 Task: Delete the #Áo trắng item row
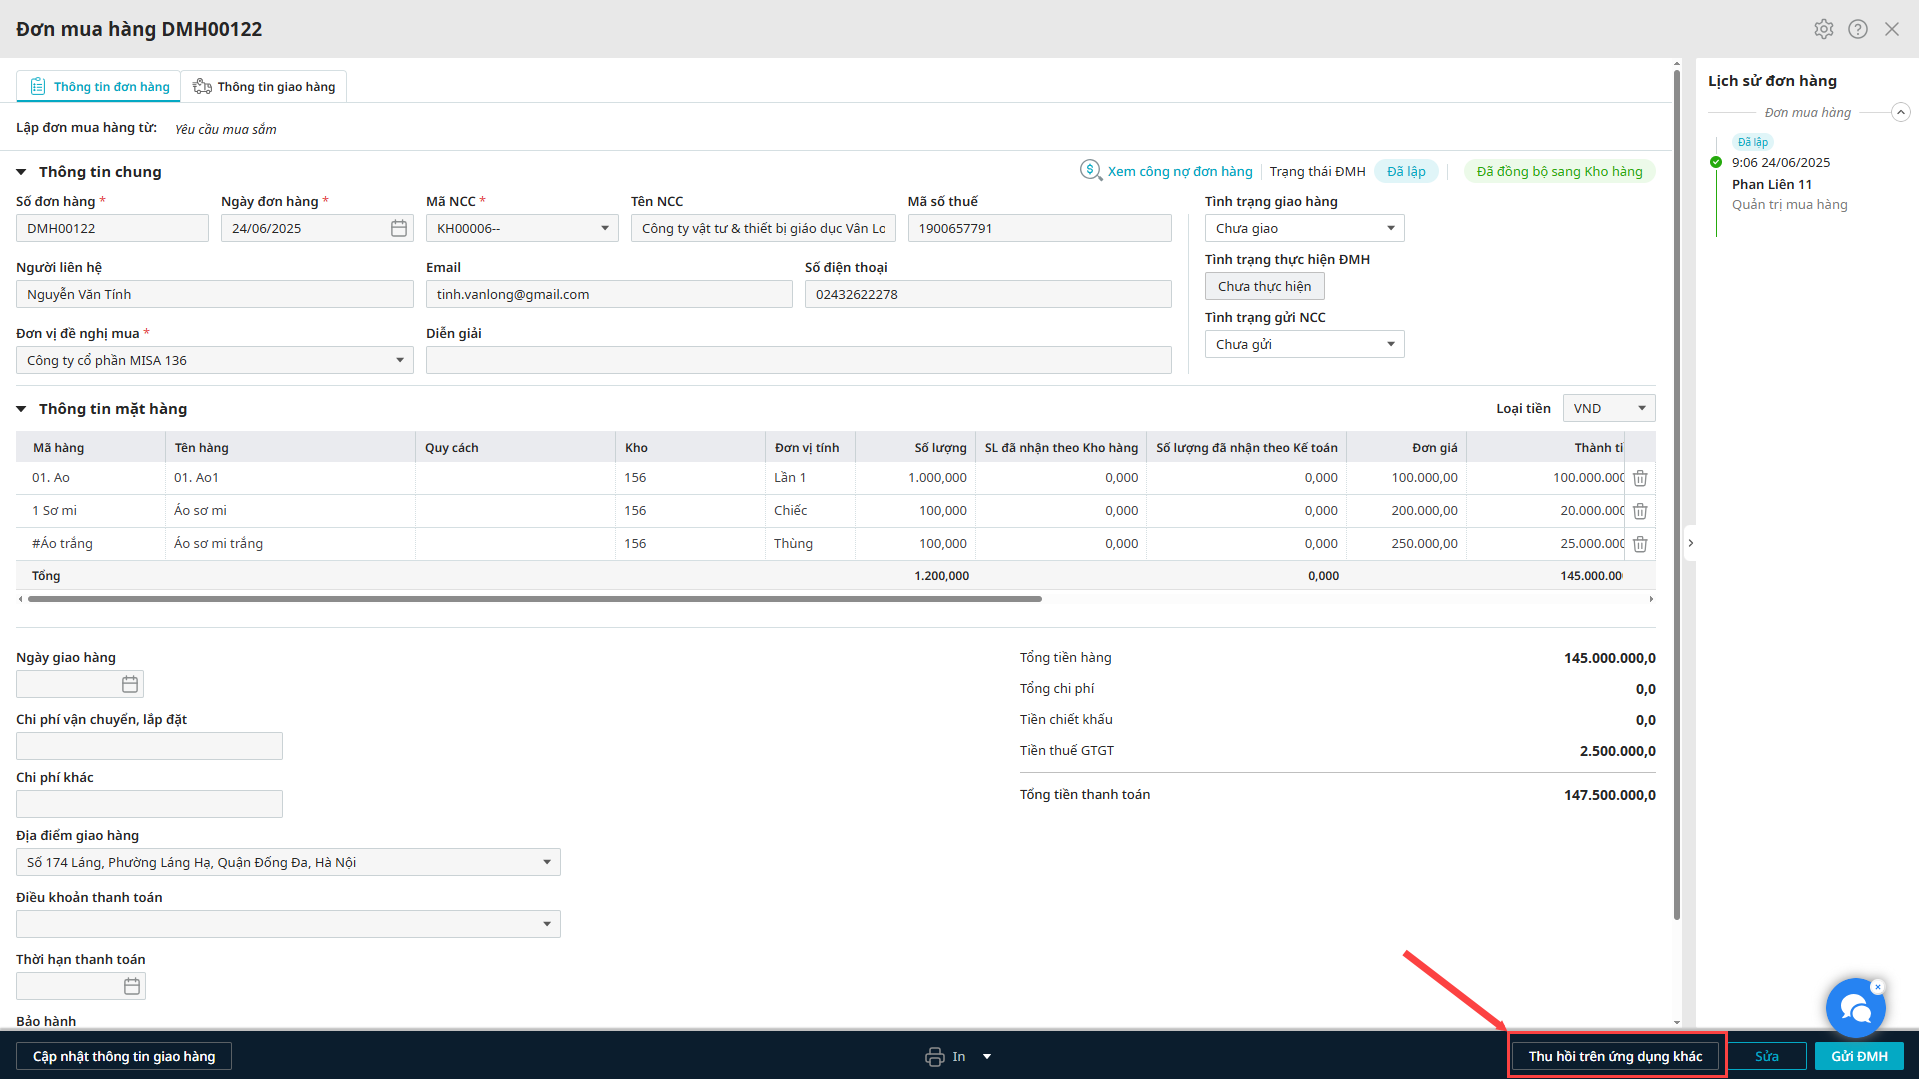click(x=1640, y=544)
